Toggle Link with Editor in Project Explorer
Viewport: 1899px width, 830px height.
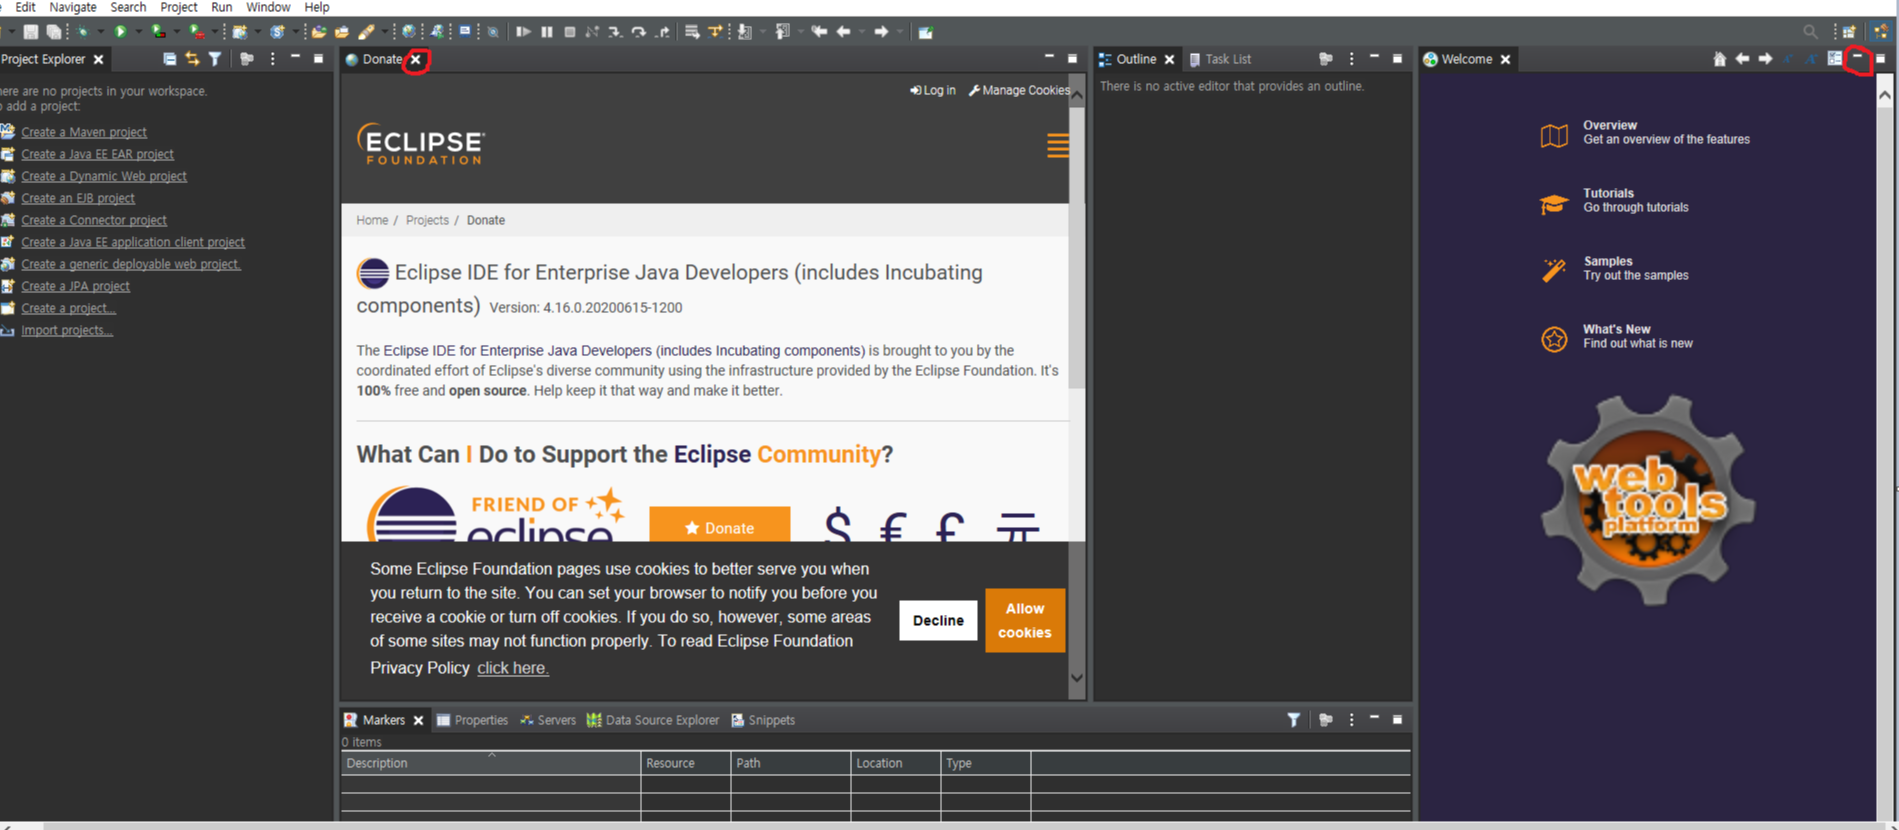192,59
